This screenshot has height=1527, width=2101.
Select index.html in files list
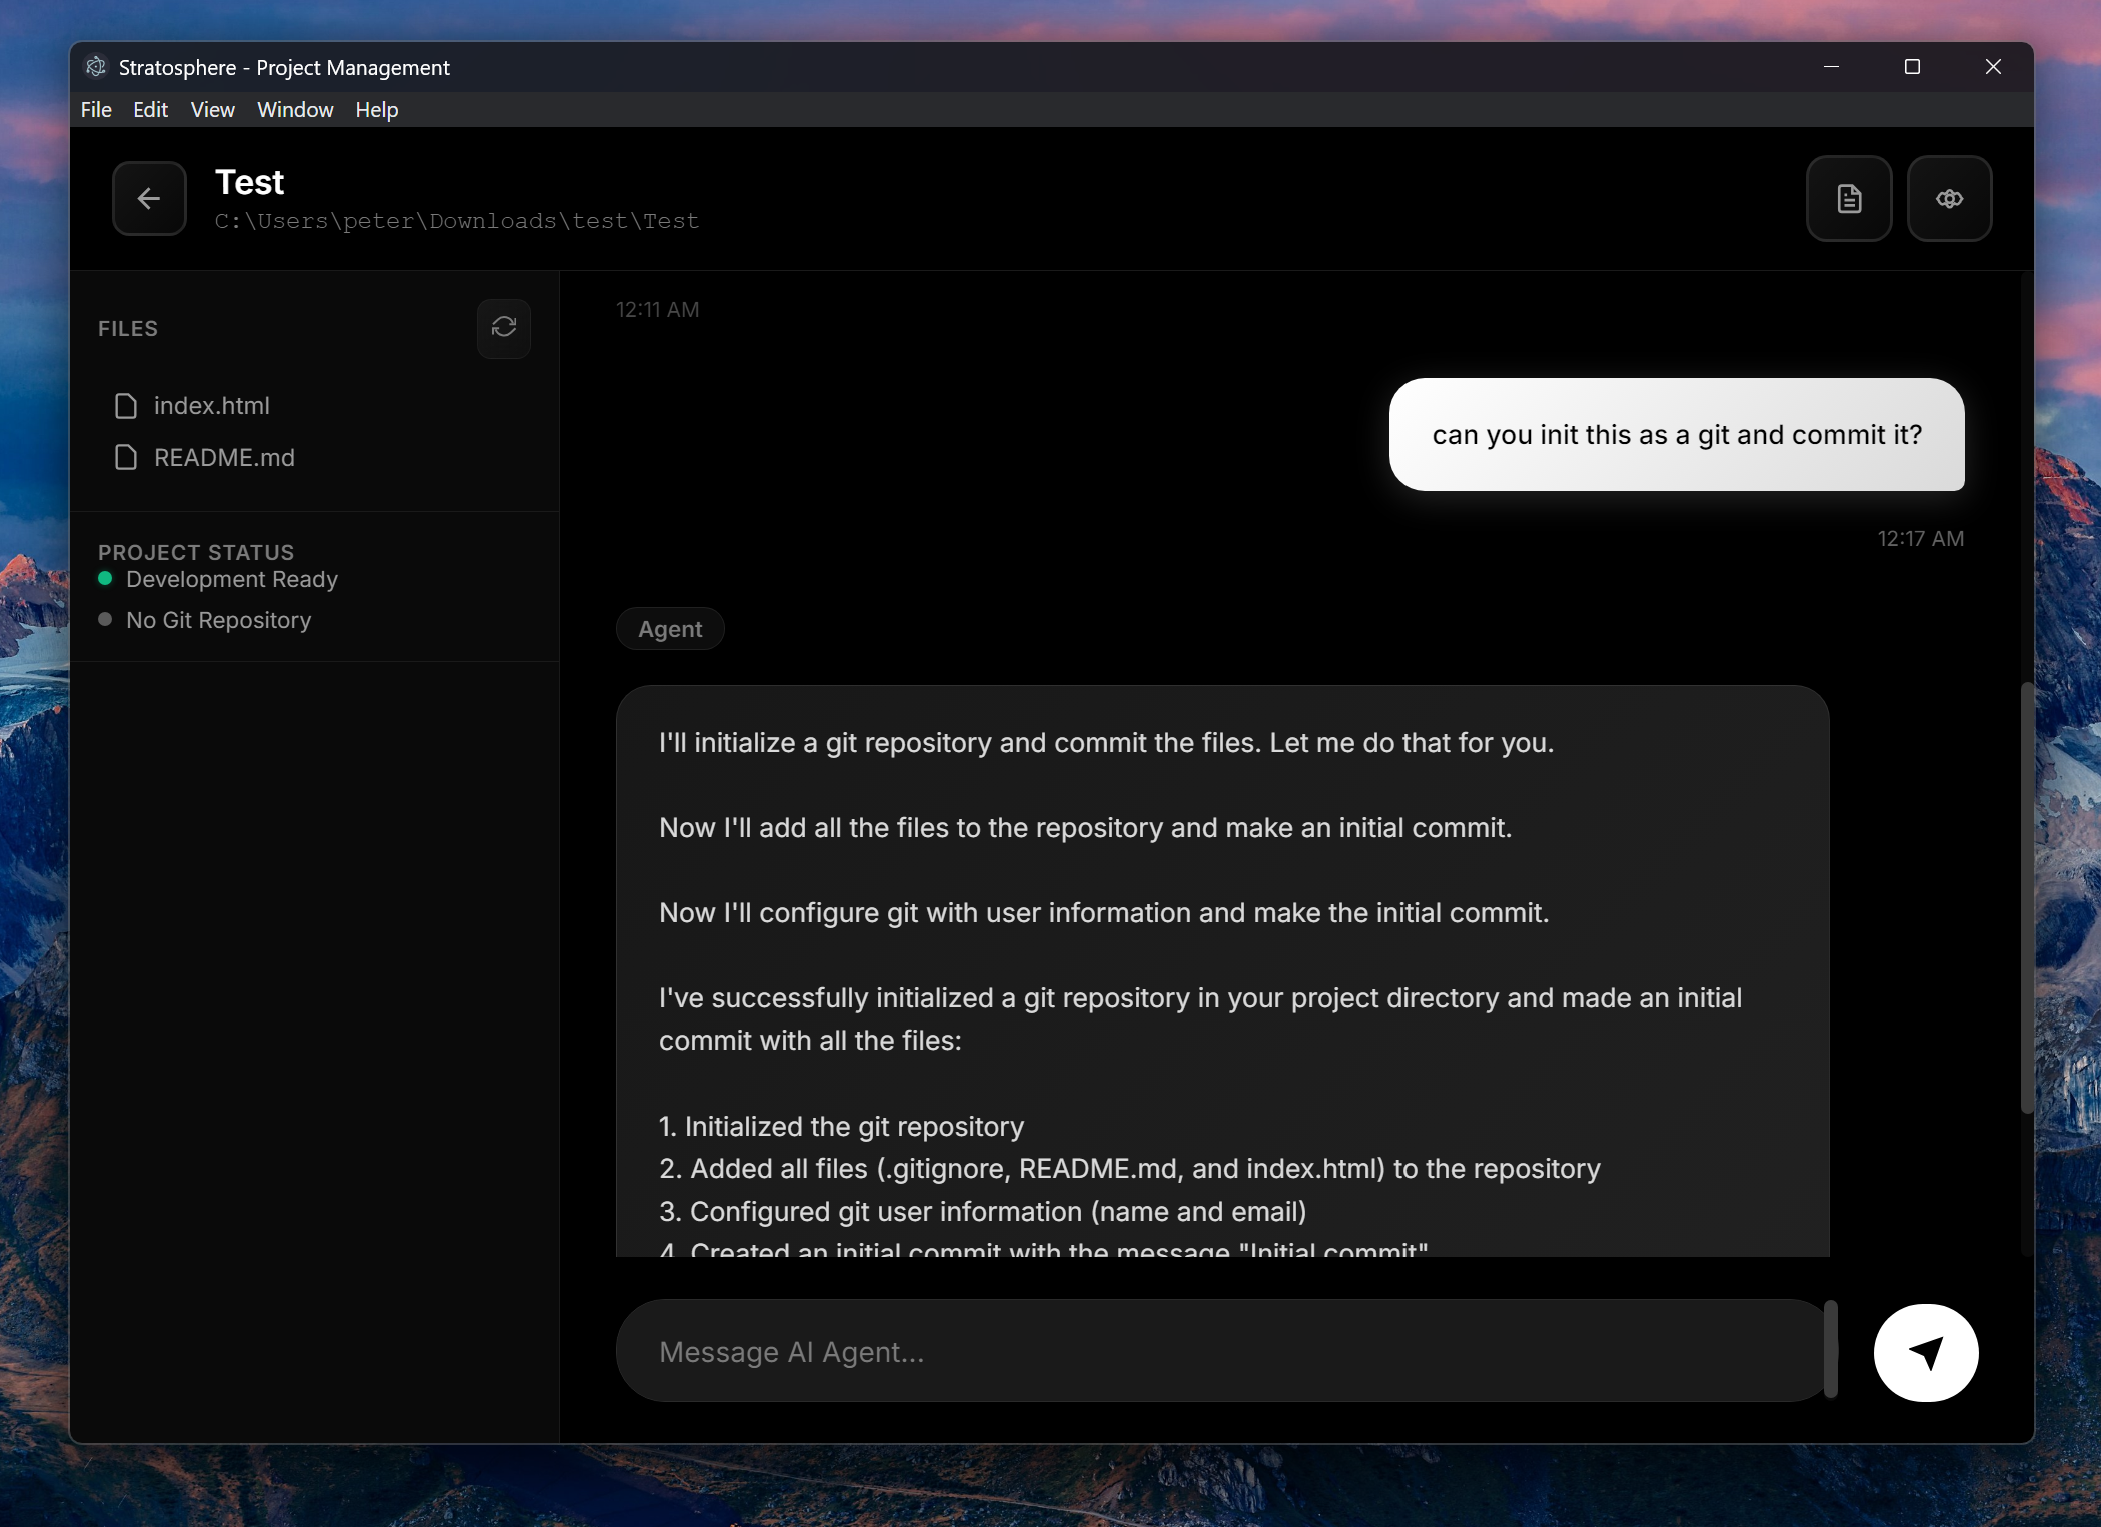(x=212, y=406)
